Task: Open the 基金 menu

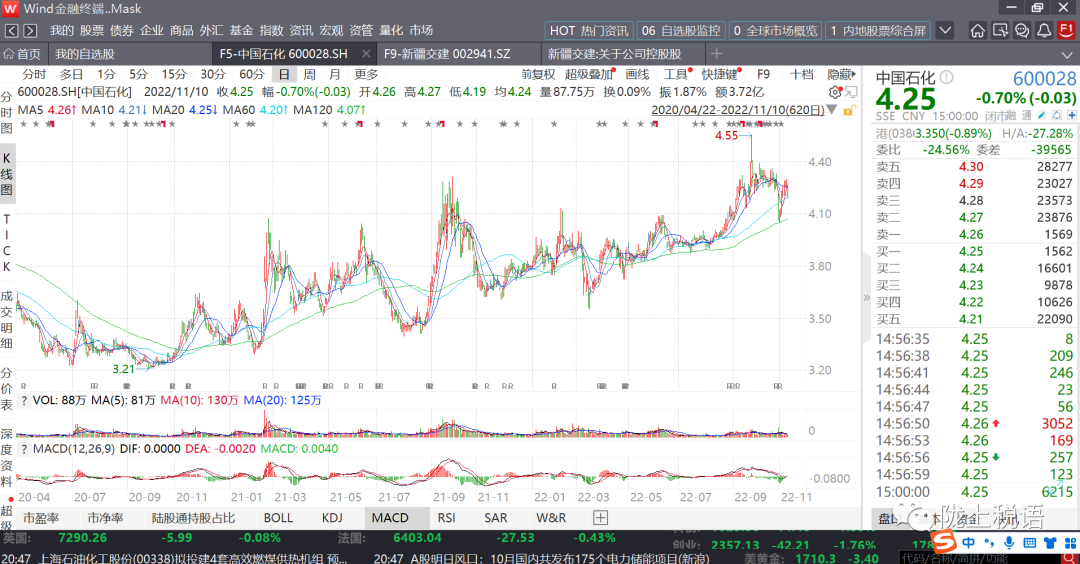Action: pos(241,30)
